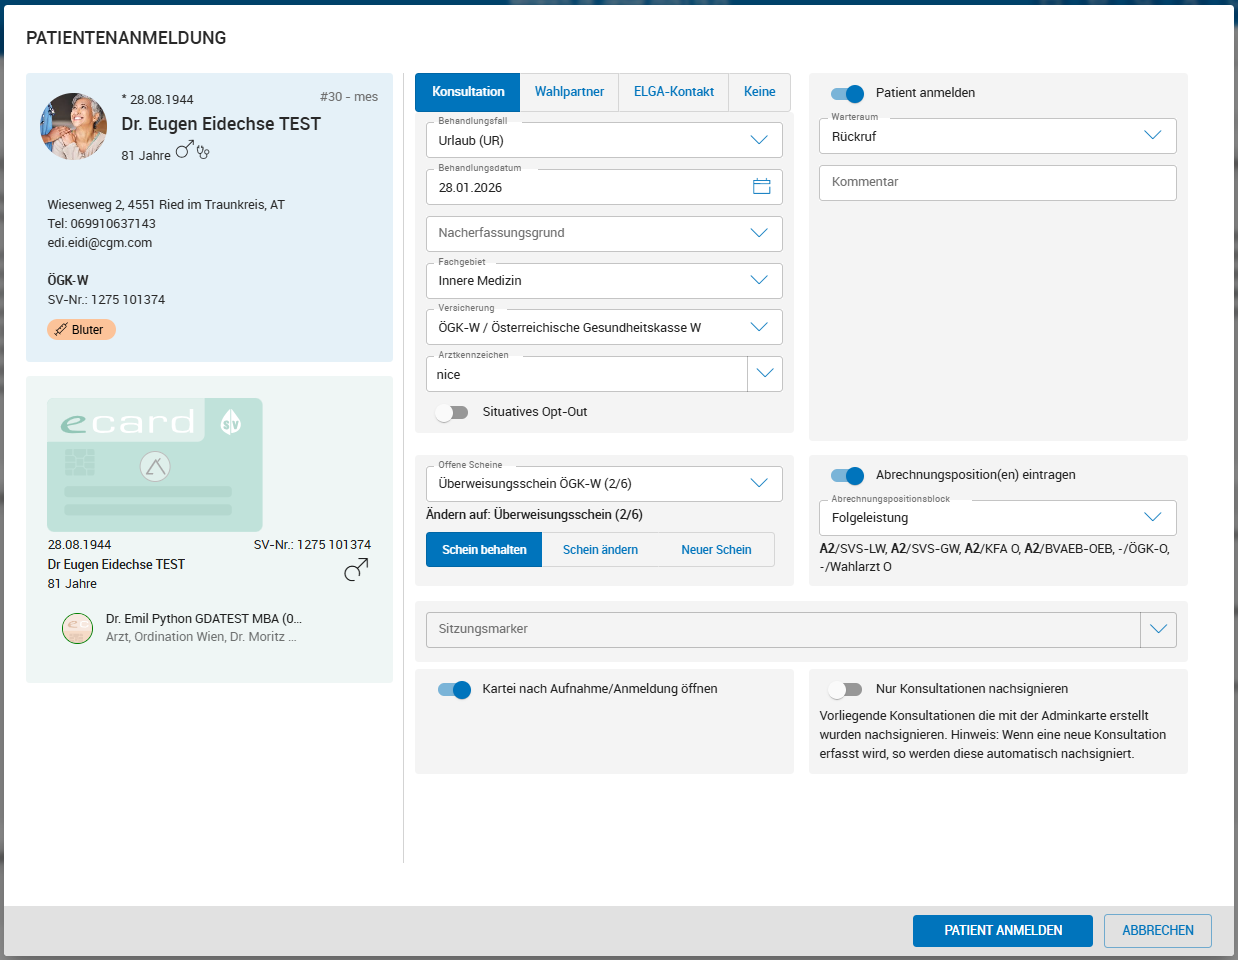Click Dr. Emil Python doctor avatar icon

tap(77, 628)
